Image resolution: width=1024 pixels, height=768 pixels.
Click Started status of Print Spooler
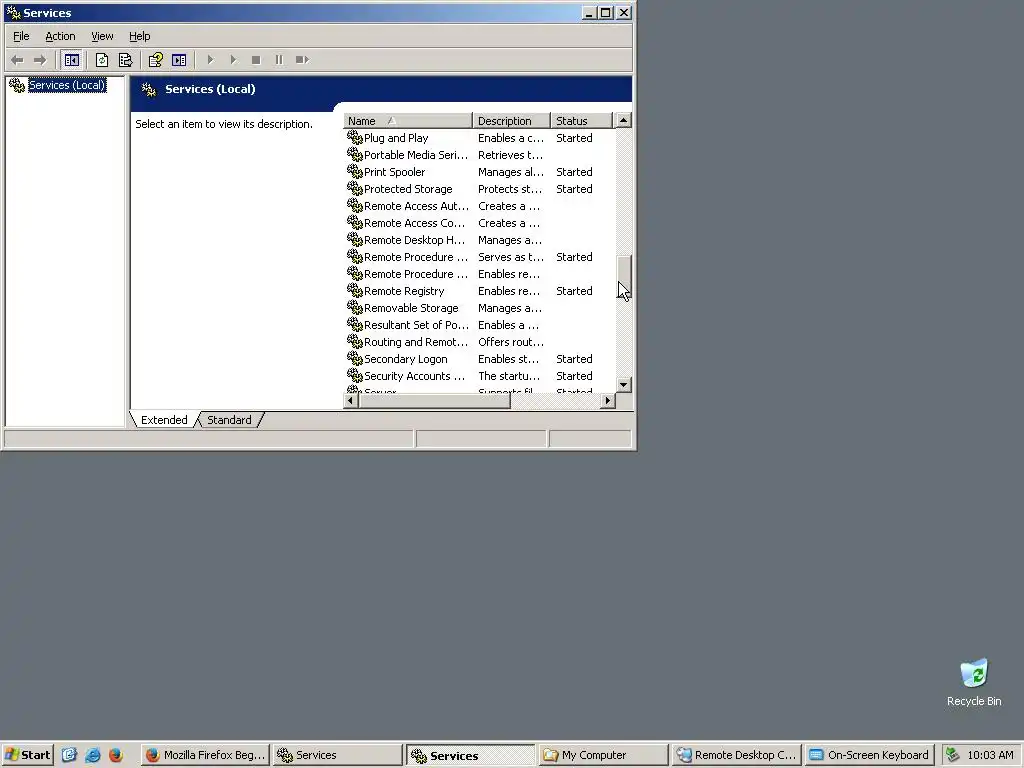(x=574, y=172)
